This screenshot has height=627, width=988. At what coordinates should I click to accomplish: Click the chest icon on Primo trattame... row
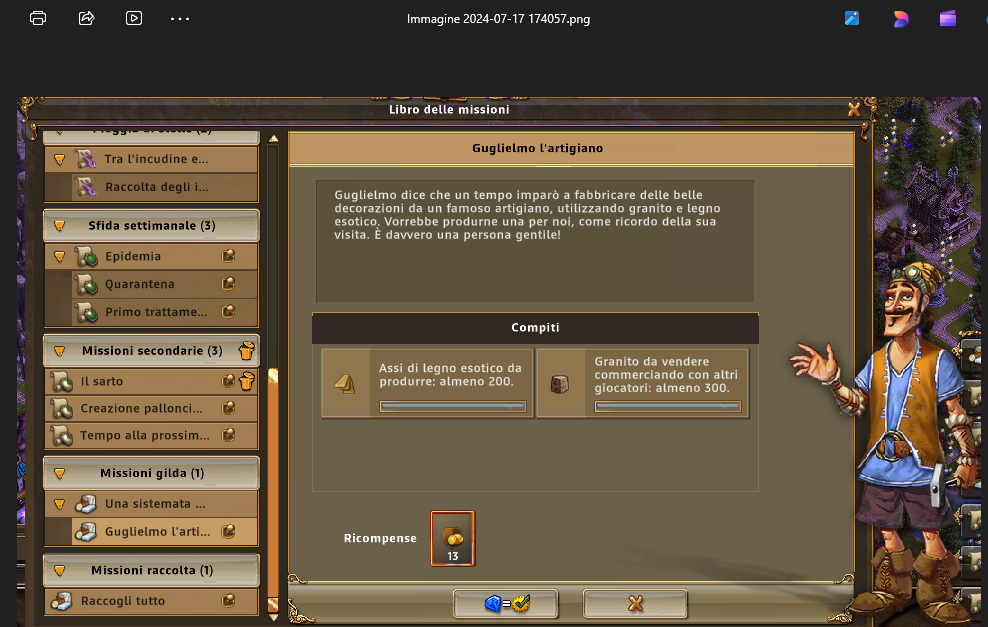point(228,311)
